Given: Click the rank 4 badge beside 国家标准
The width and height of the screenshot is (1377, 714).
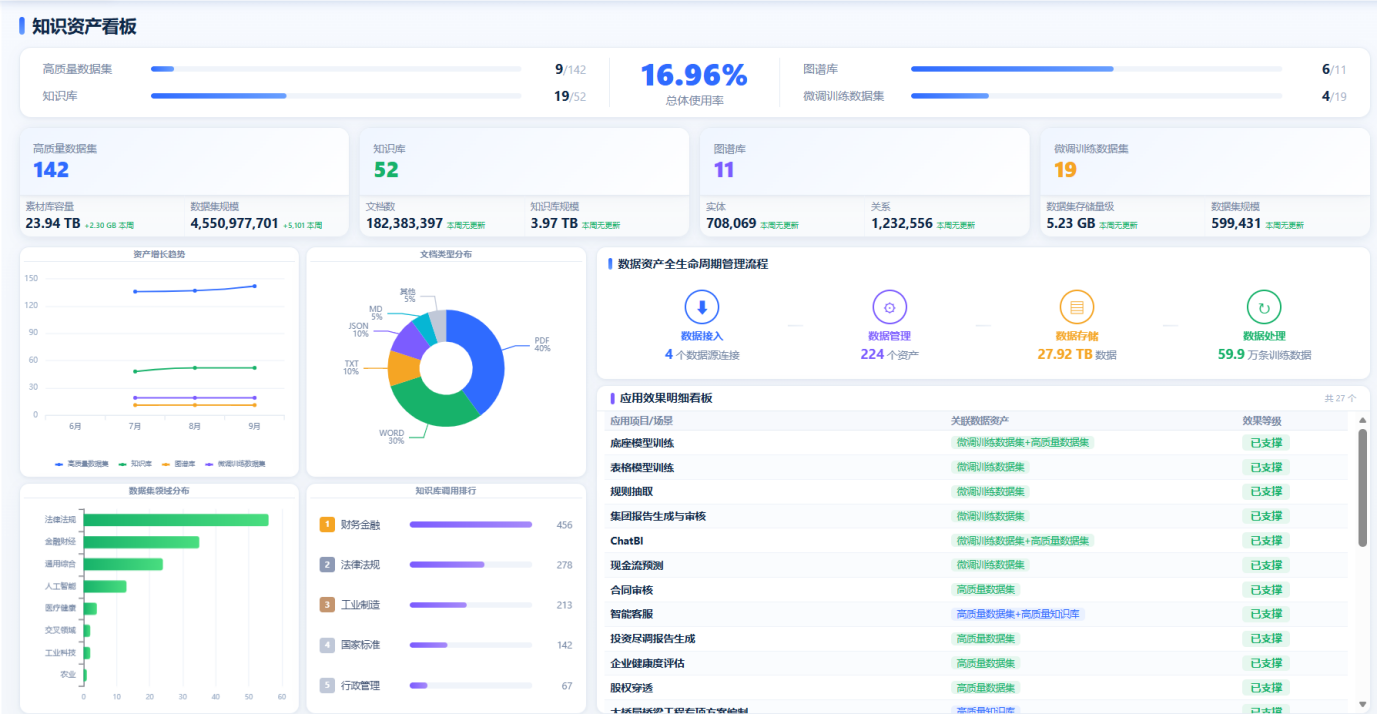Looking at the screenshot, I should point(327,645).
